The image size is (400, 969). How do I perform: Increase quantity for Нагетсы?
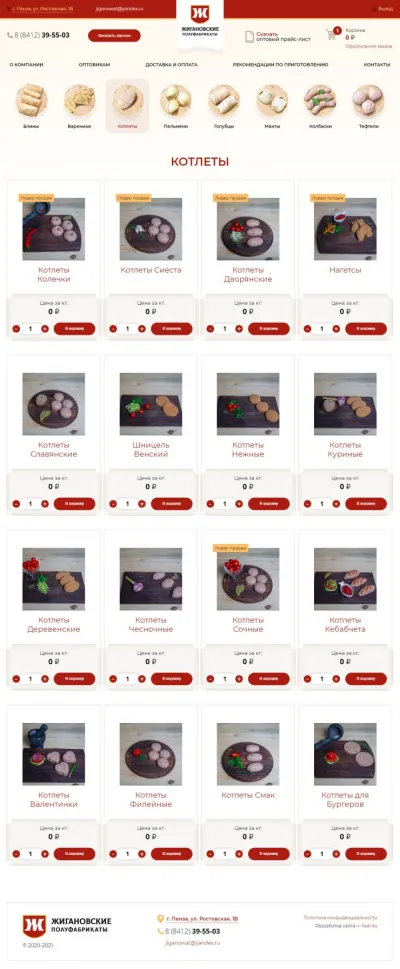point(336,329)
